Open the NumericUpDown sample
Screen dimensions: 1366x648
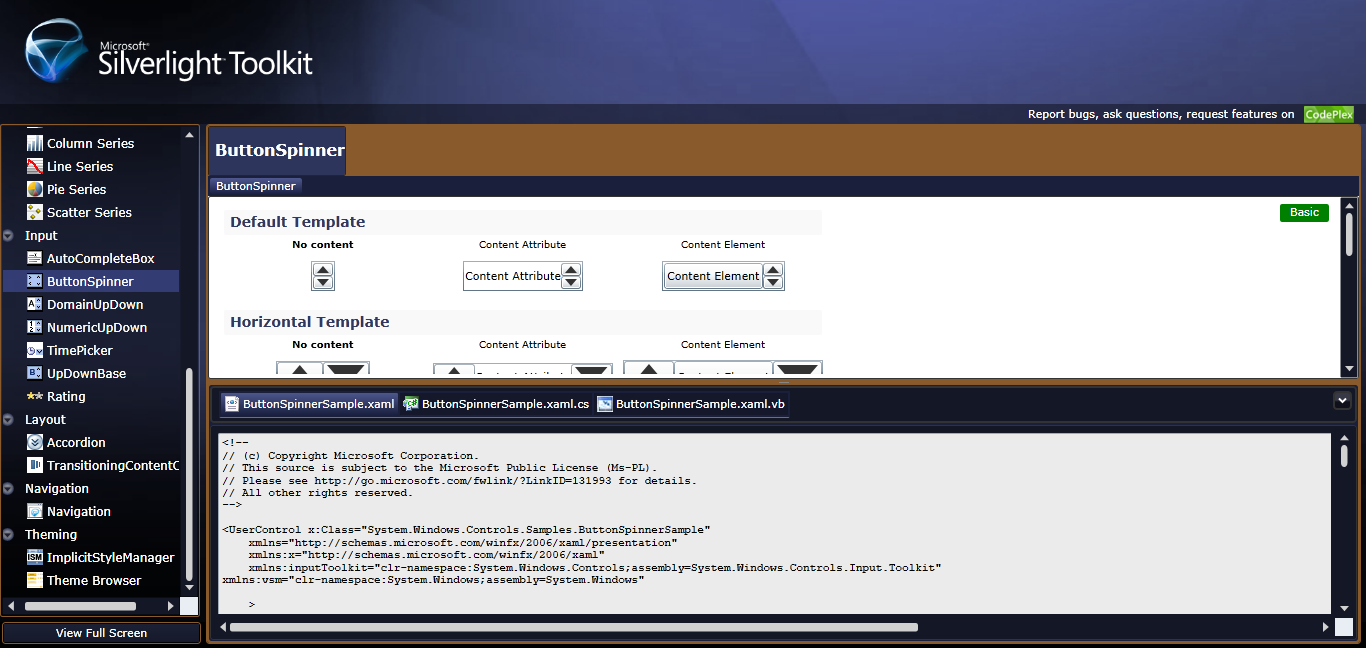[97, 327]
